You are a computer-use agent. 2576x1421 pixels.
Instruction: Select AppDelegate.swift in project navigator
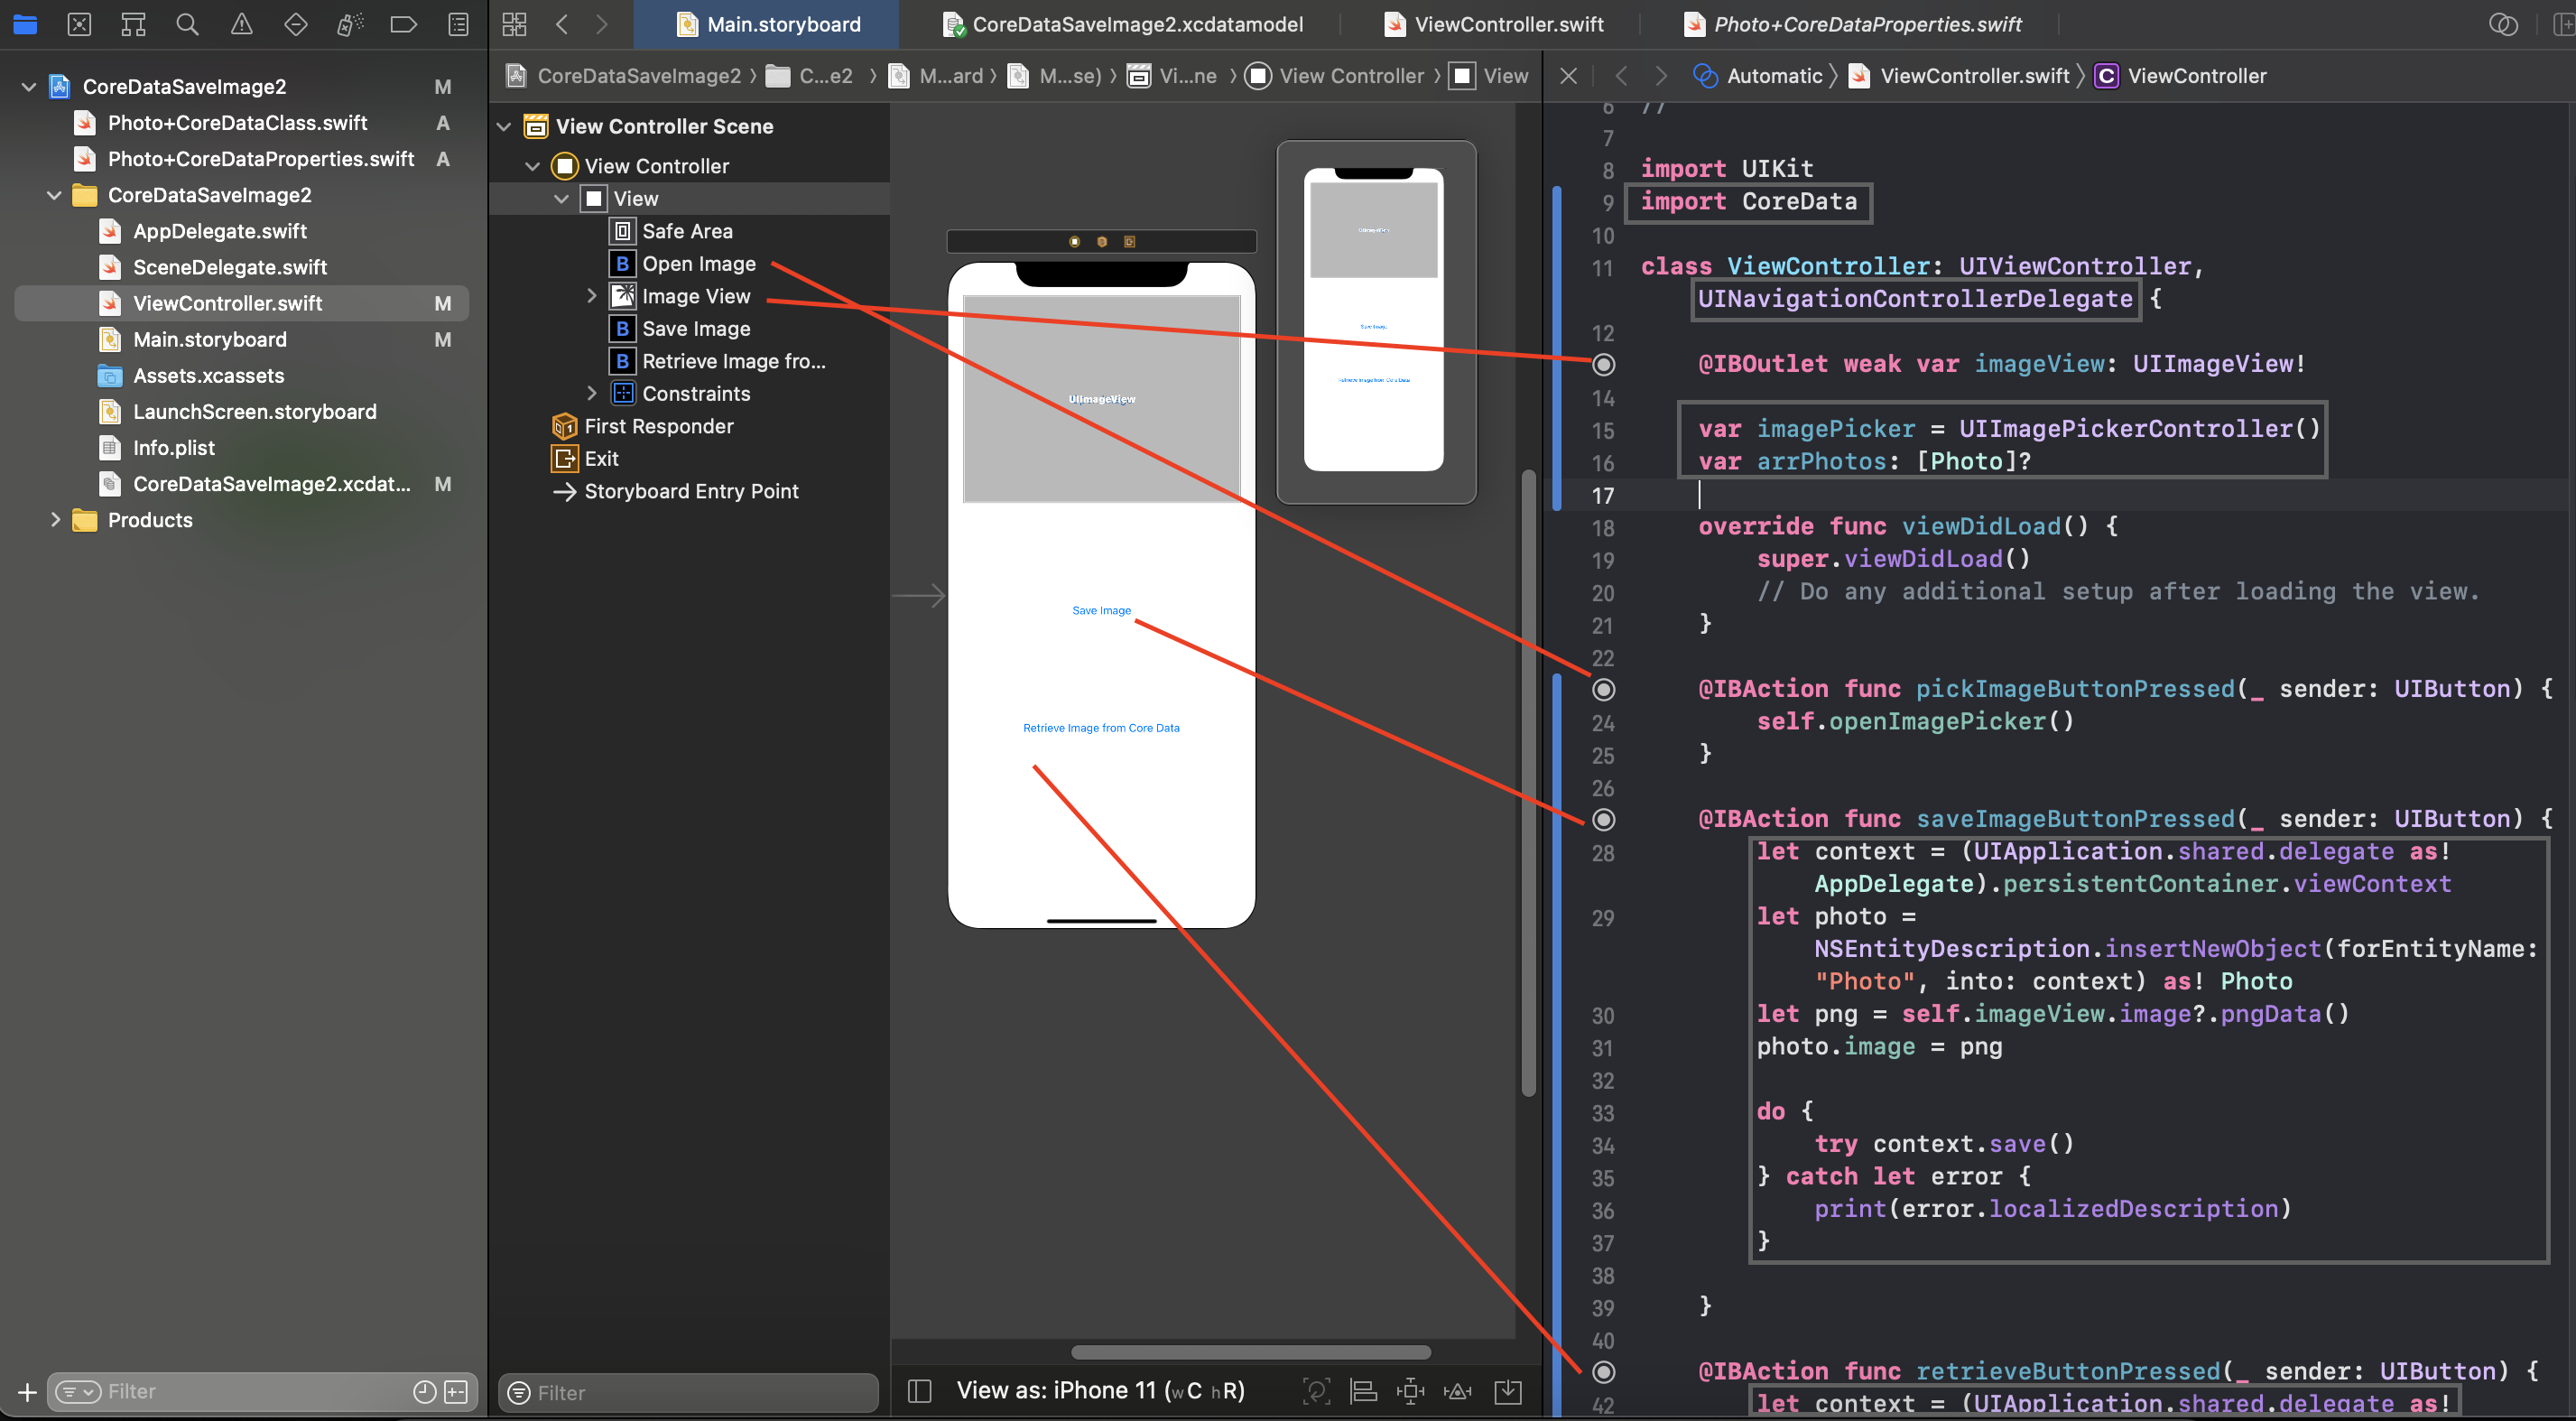pyautogui.click(x=220, y=231)
